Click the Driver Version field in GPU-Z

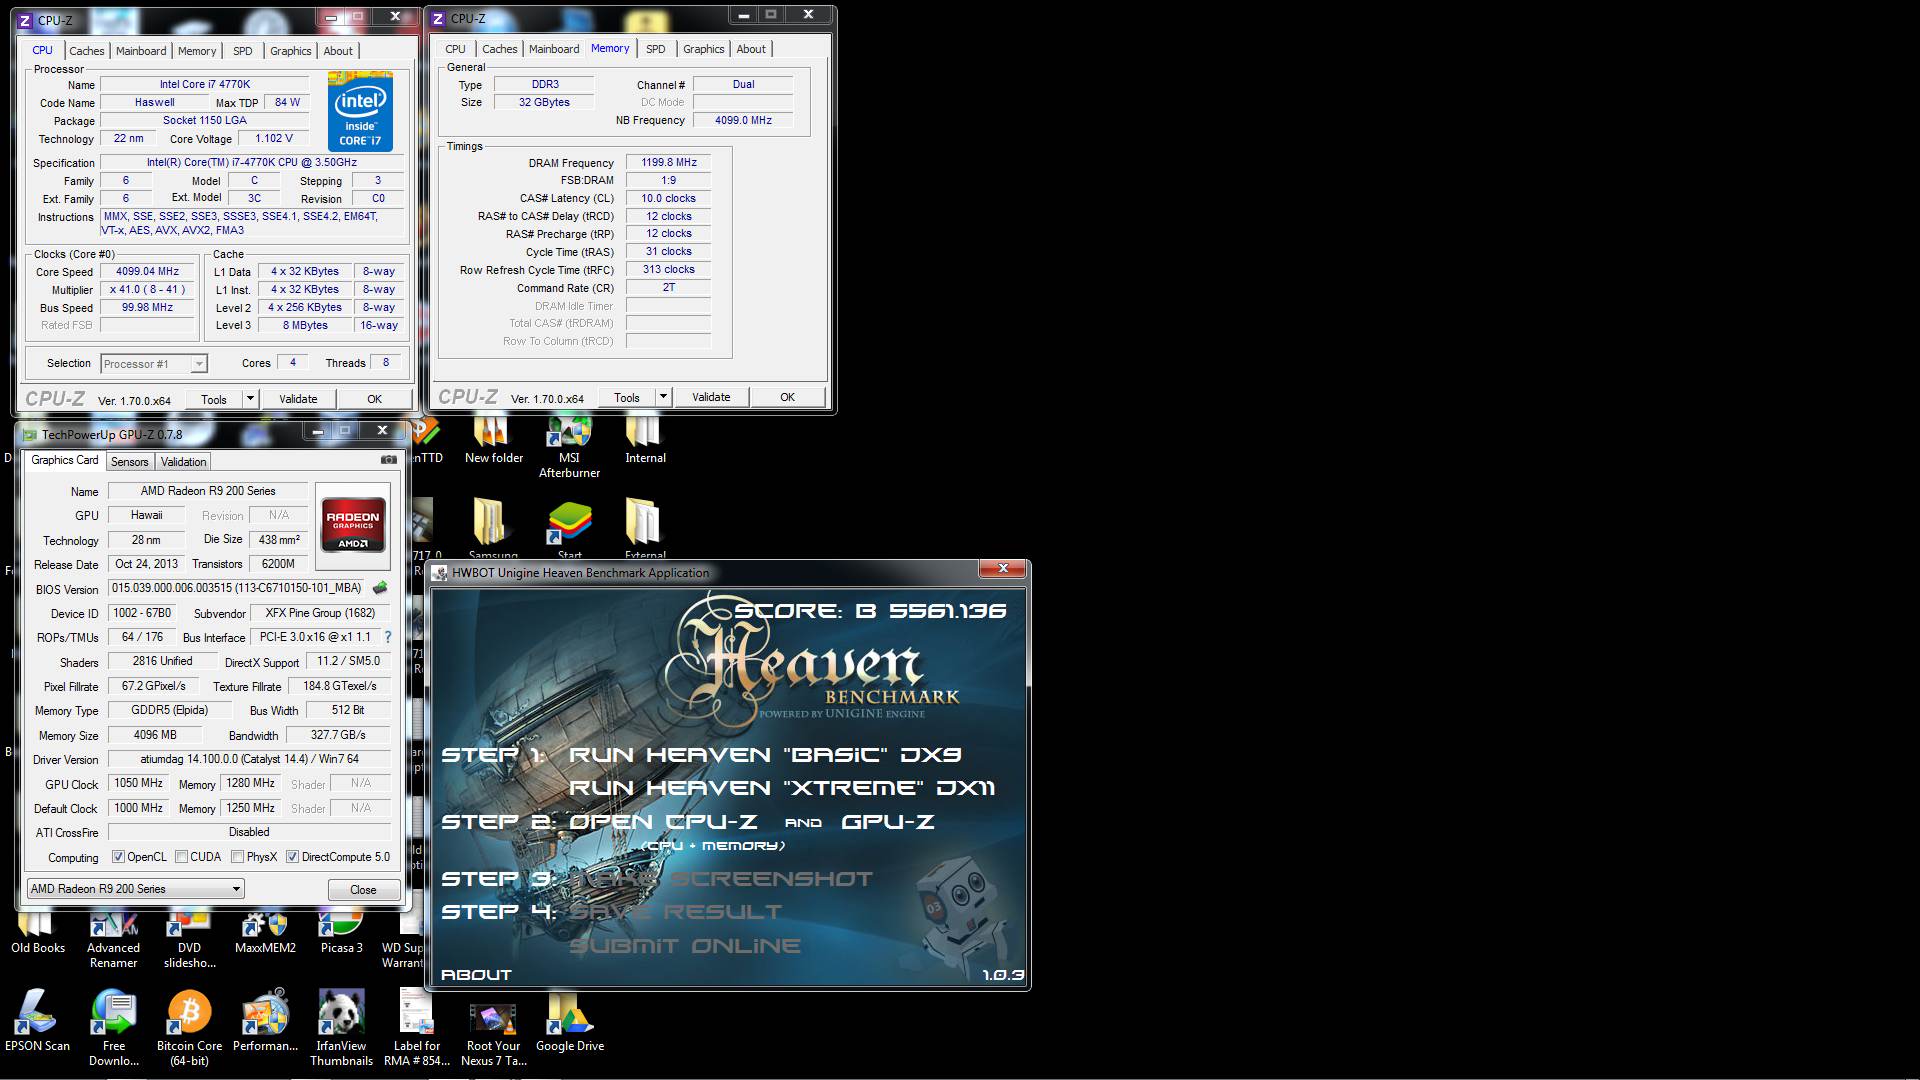[249, 759]
